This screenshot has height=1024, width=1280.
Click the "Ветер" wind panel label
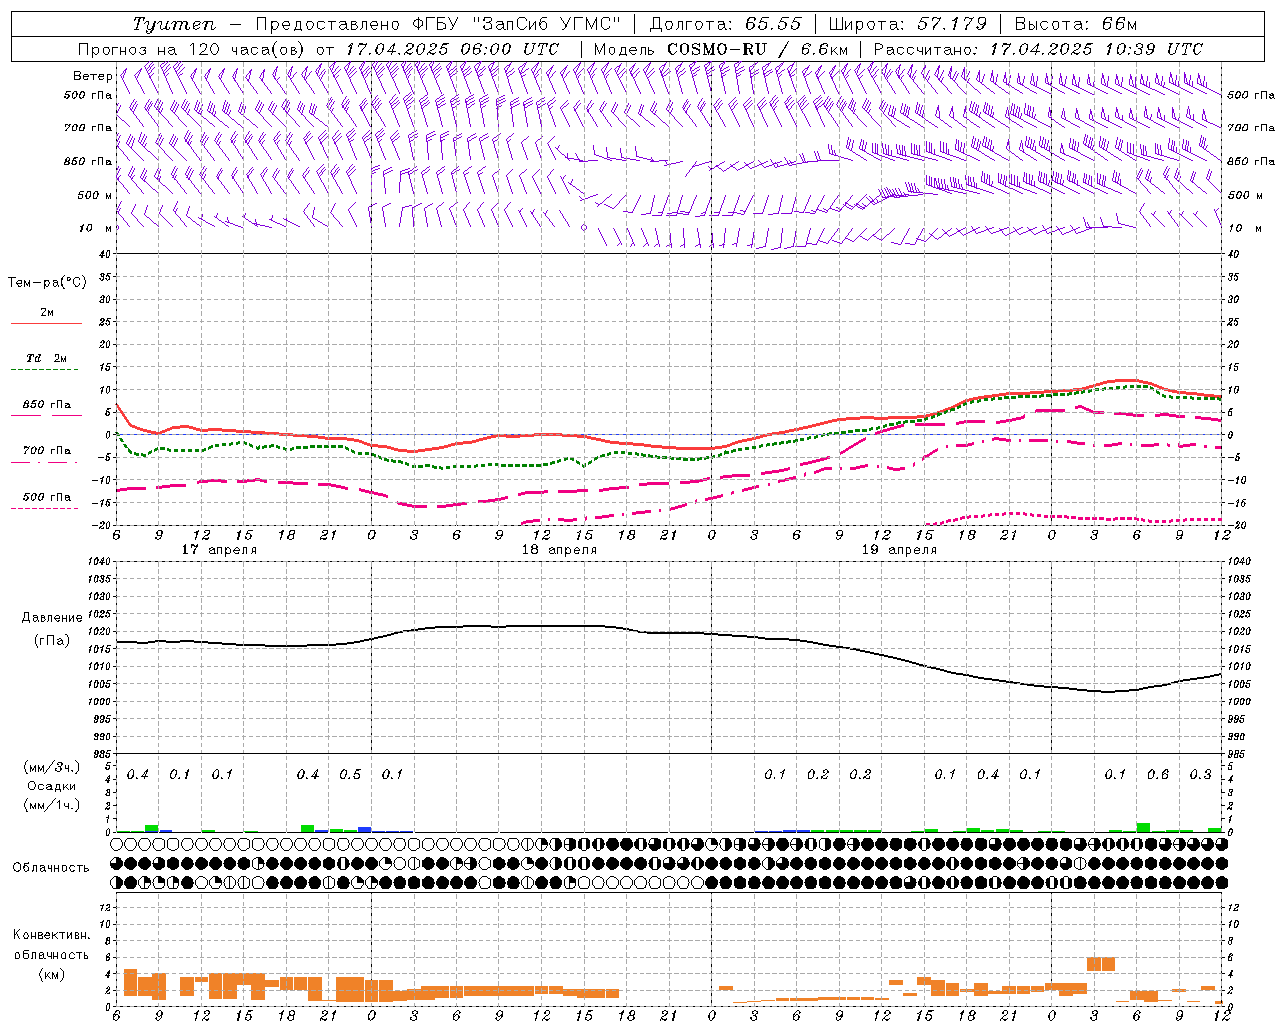92,76
